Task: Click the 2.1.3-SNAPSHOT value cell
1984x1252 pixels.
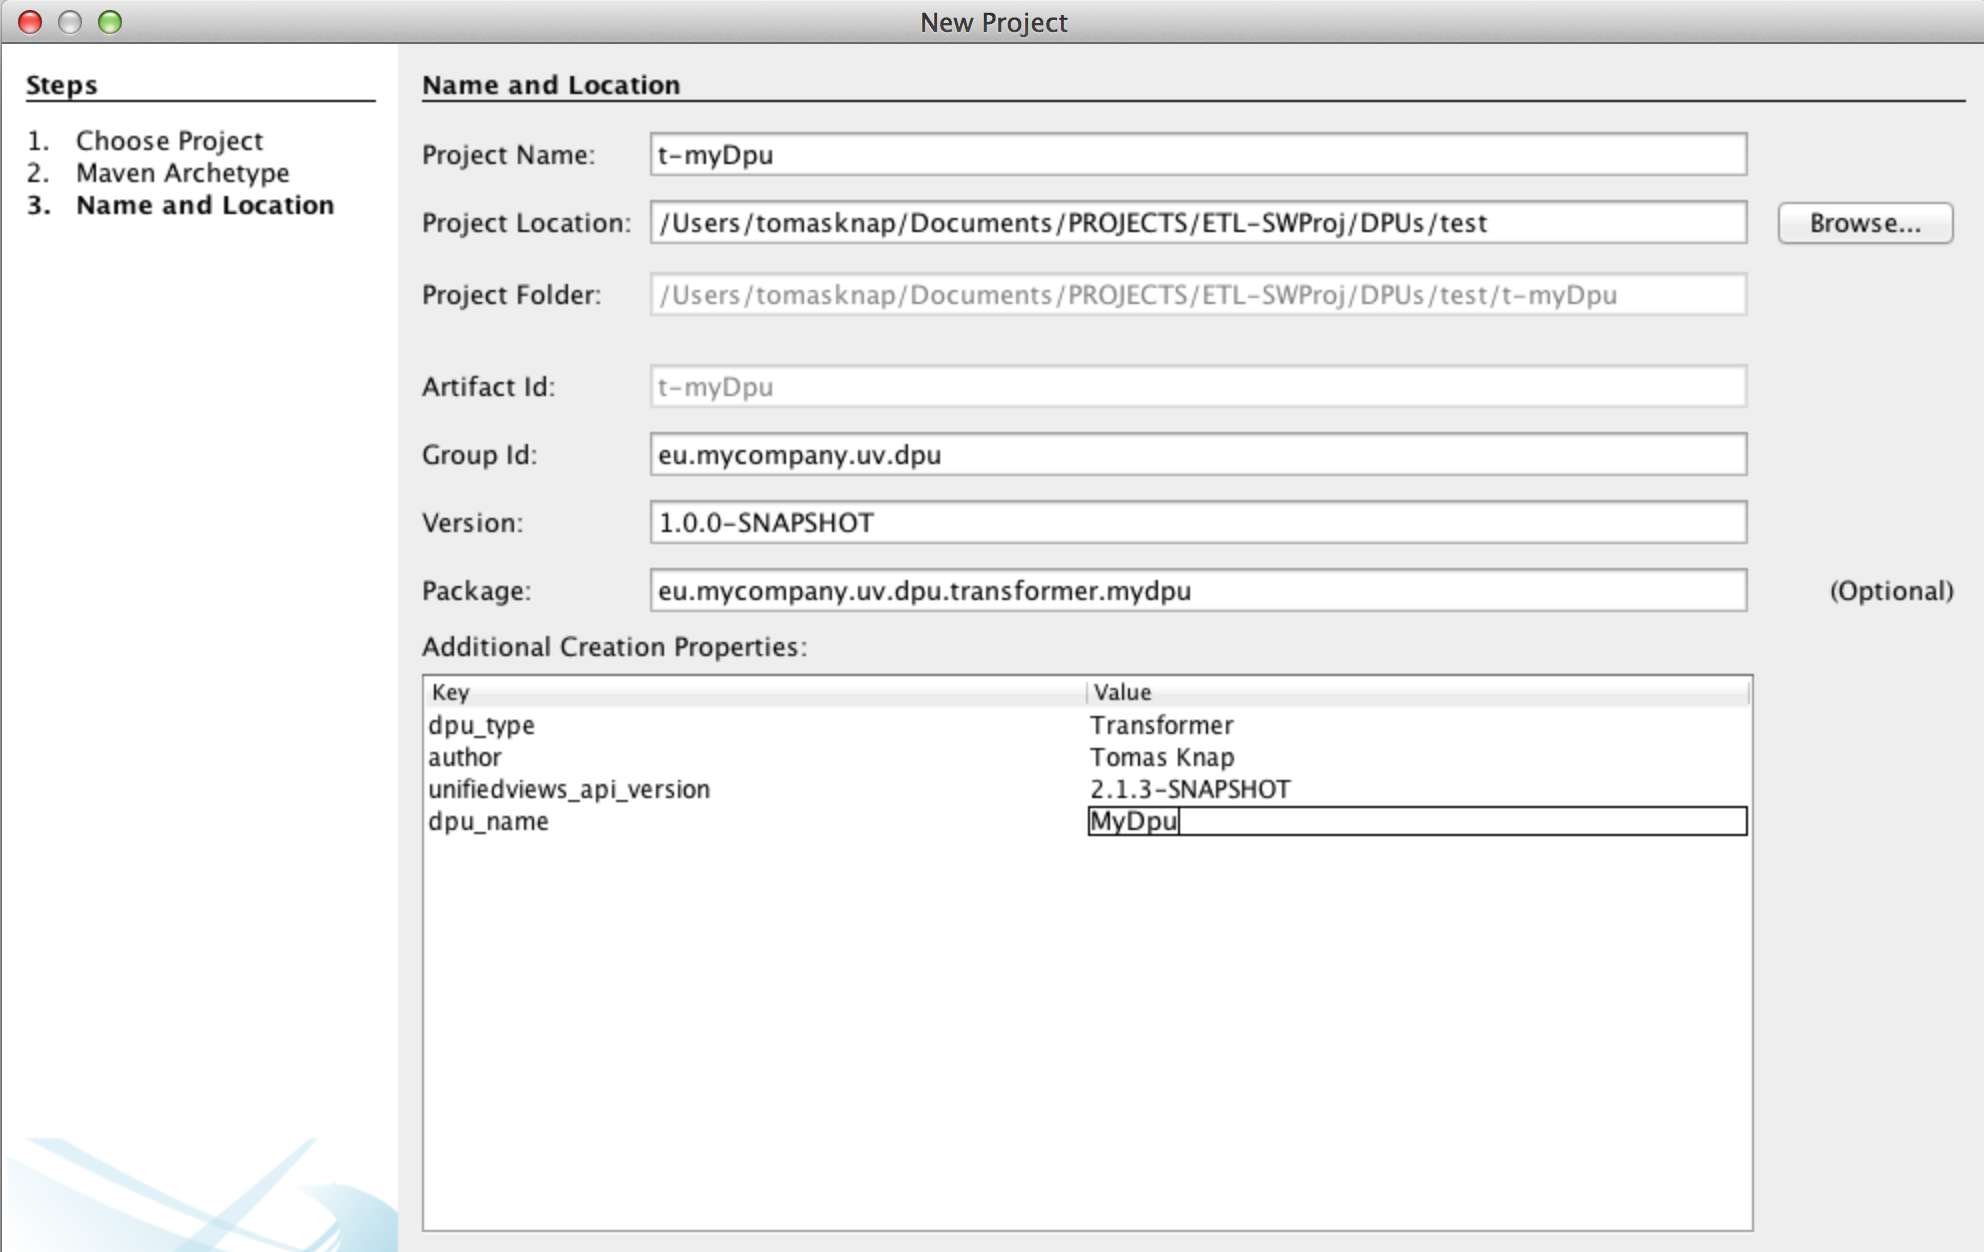Action: (x=1190, y=789)
